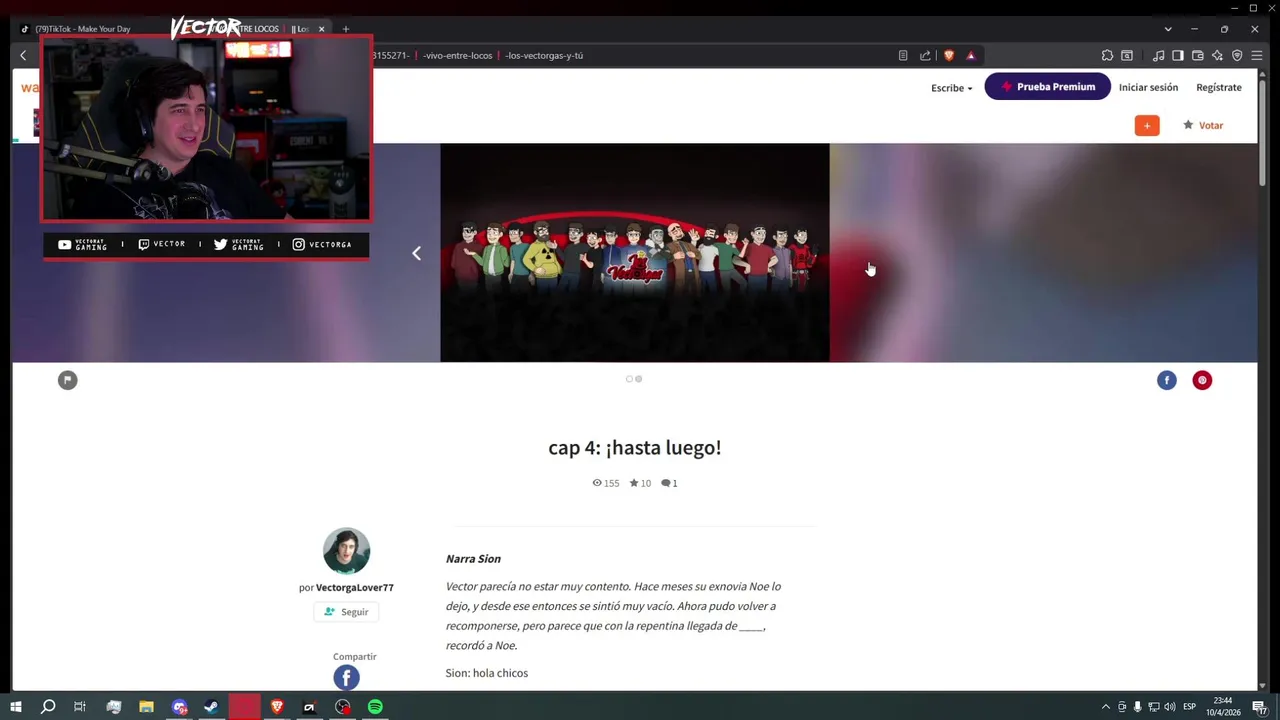
Task: Open the Brave Shields lion icon
Action: pos(949,56)
